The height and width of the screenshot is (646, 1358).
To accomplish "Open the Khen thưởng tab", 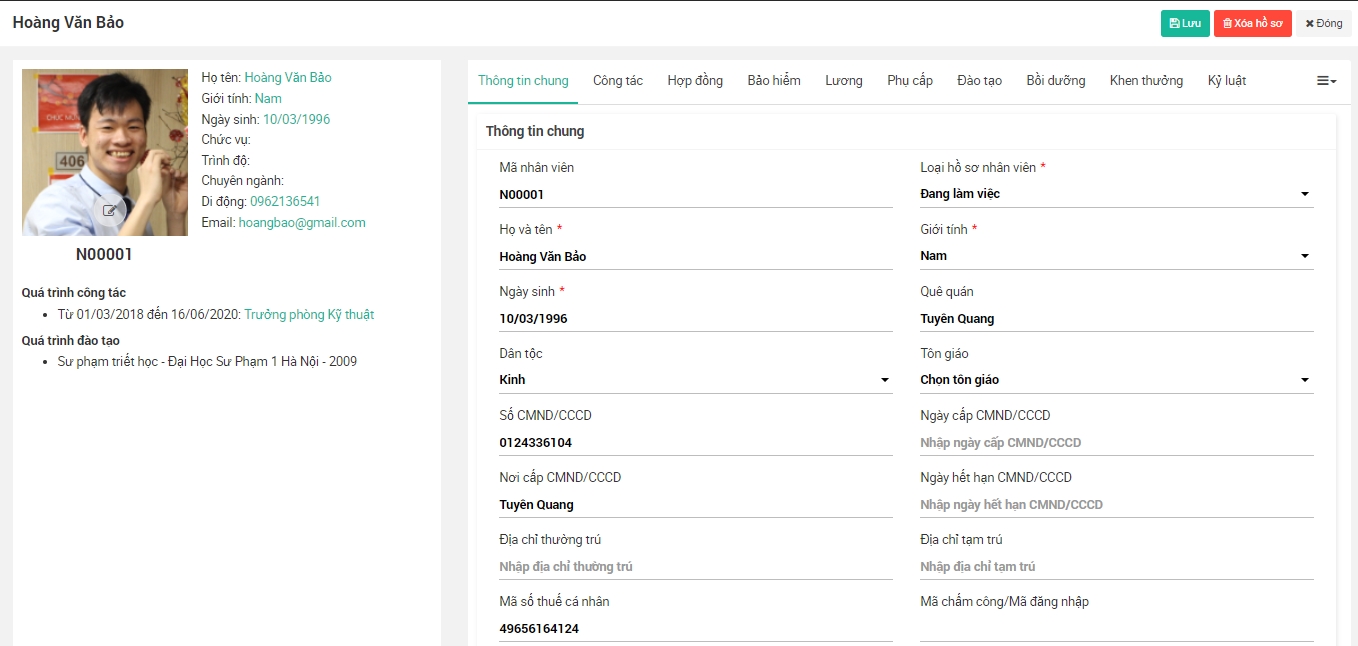I will pyautogui.click(x=1146, y=81).
